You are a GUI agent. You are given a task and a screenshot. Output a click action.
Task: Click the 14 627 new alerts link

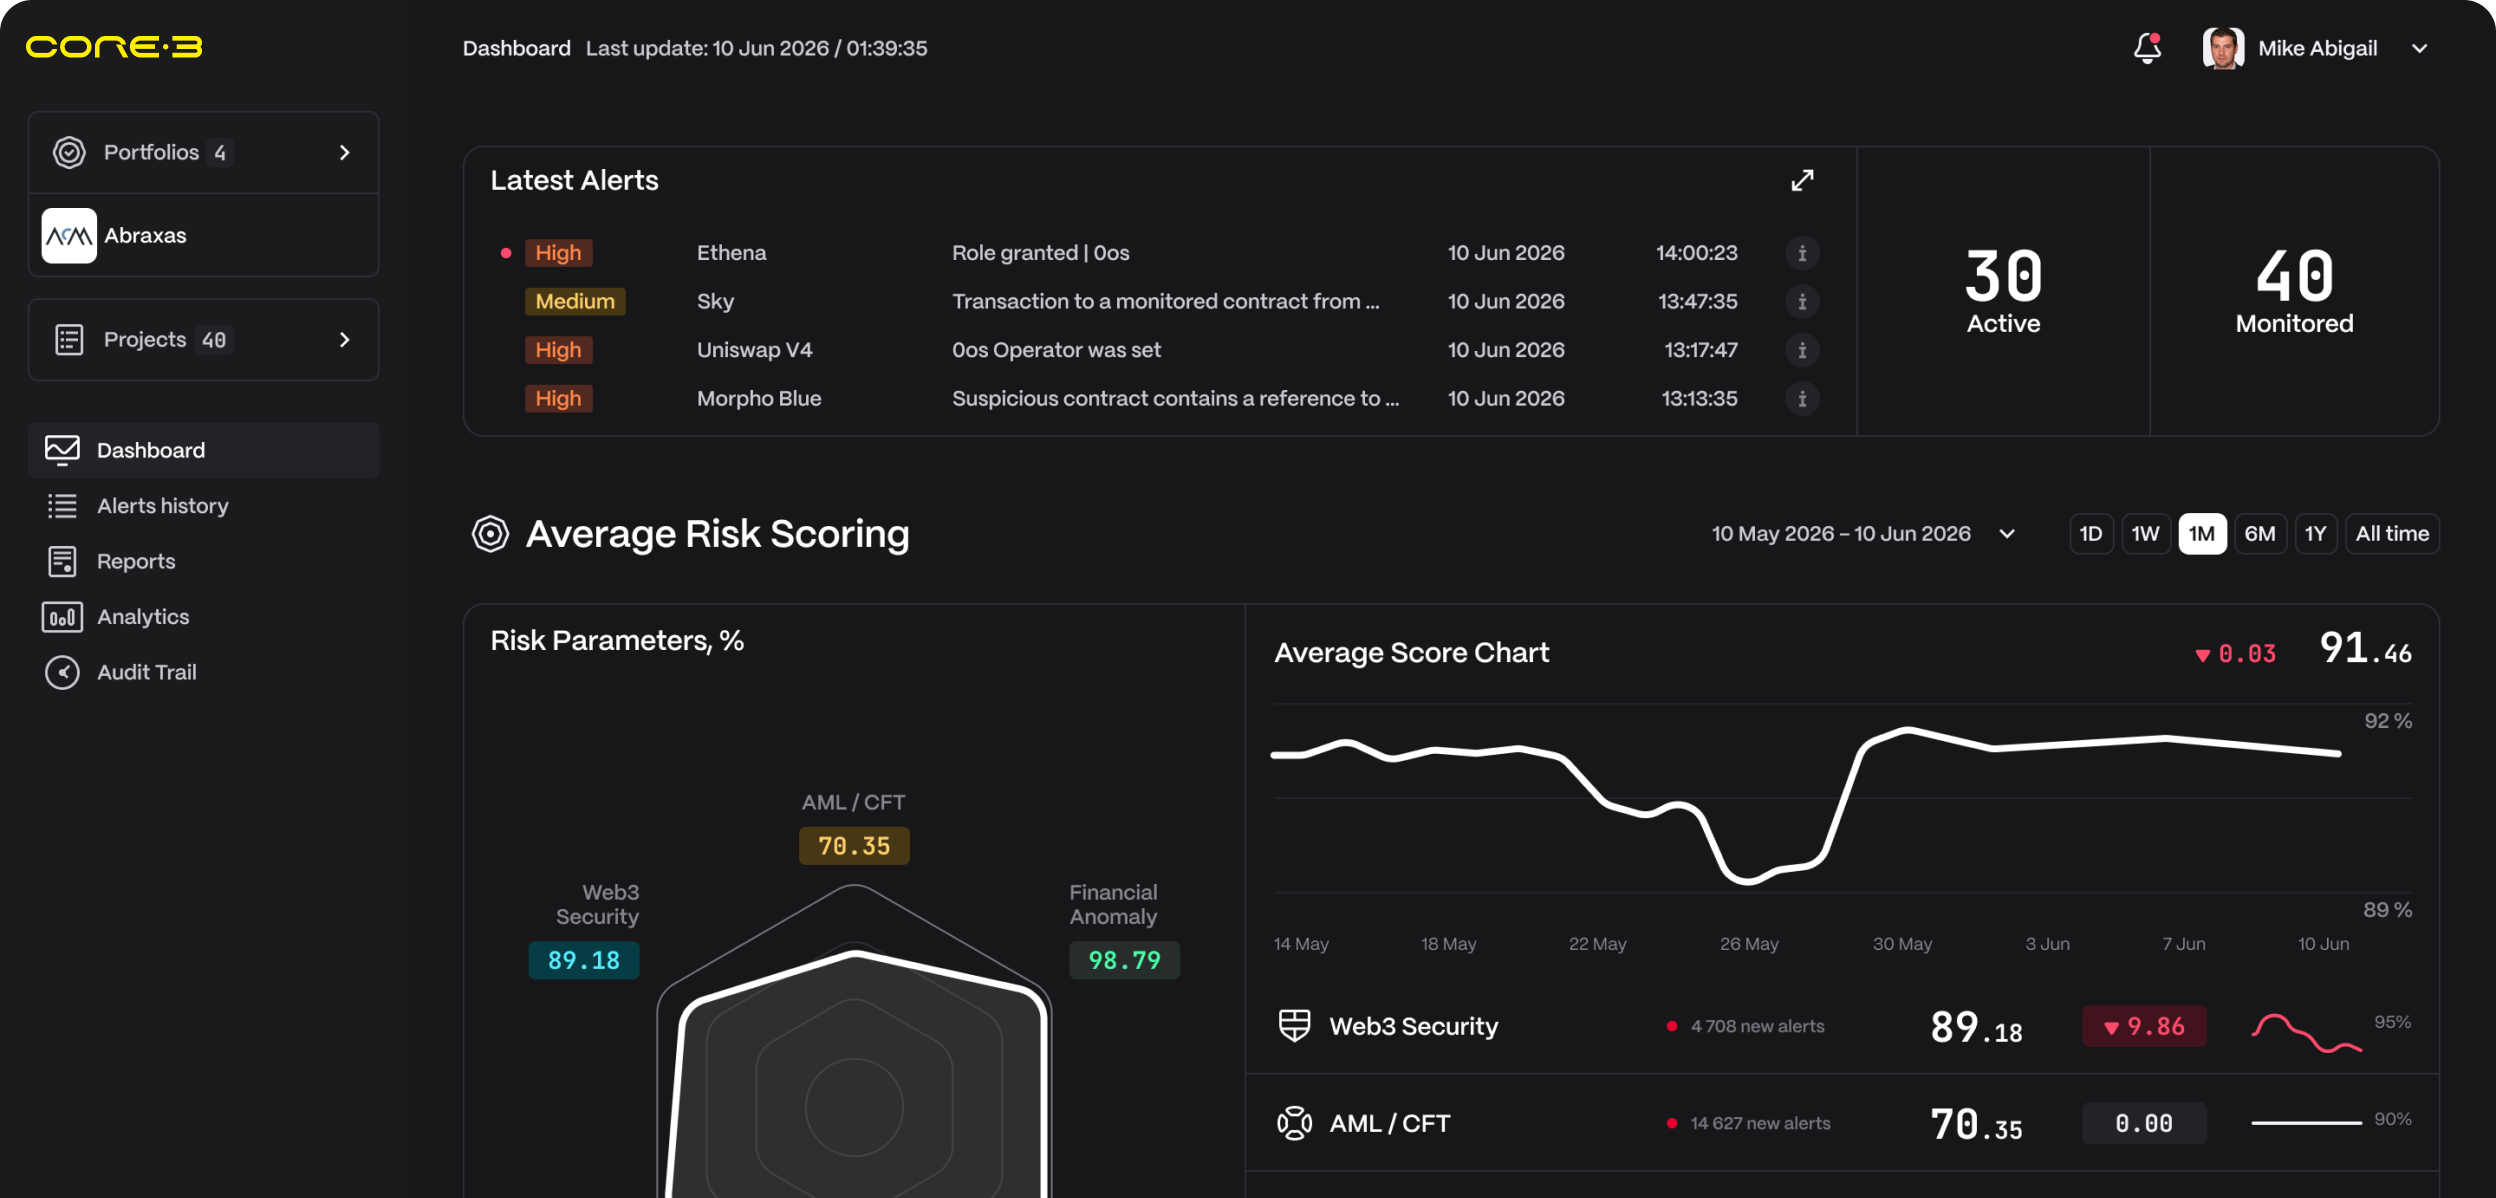(x=1760, y=1123)
